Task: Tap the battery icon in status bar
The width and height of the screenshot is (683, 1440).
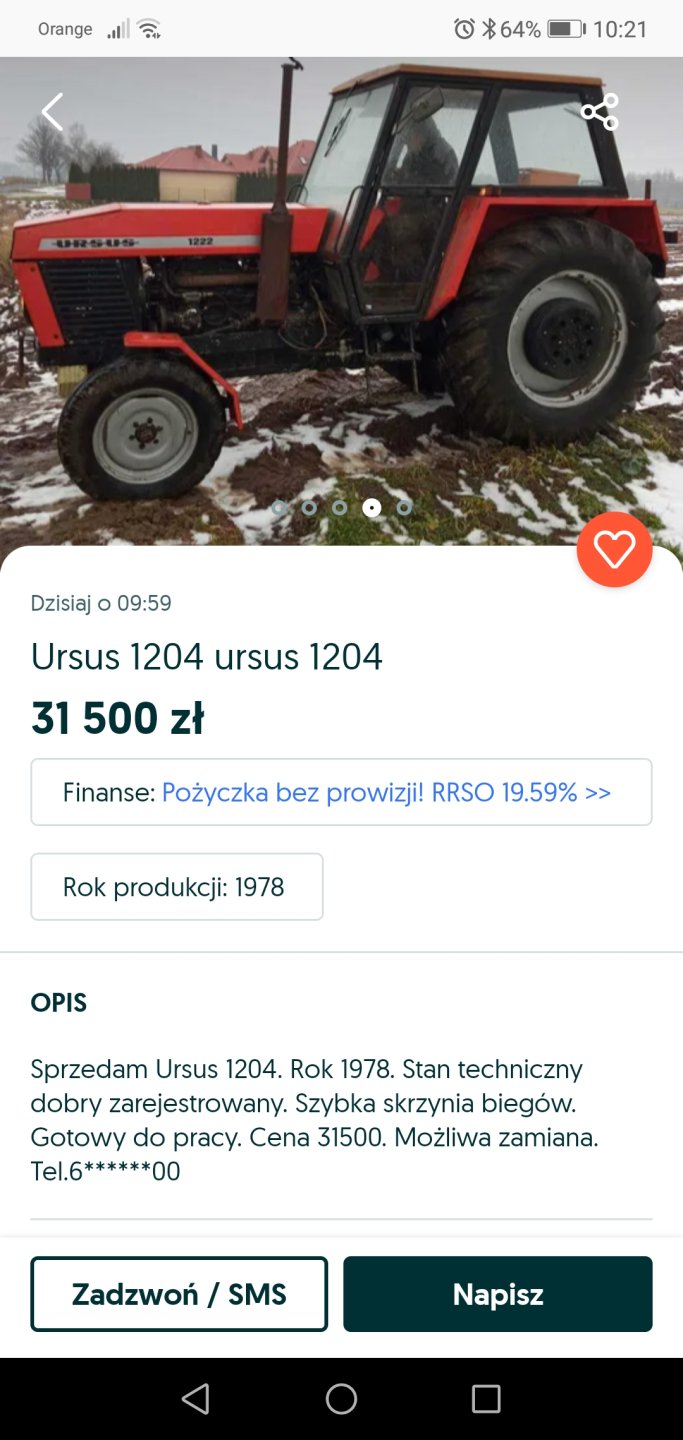Action: click(566, 29)
